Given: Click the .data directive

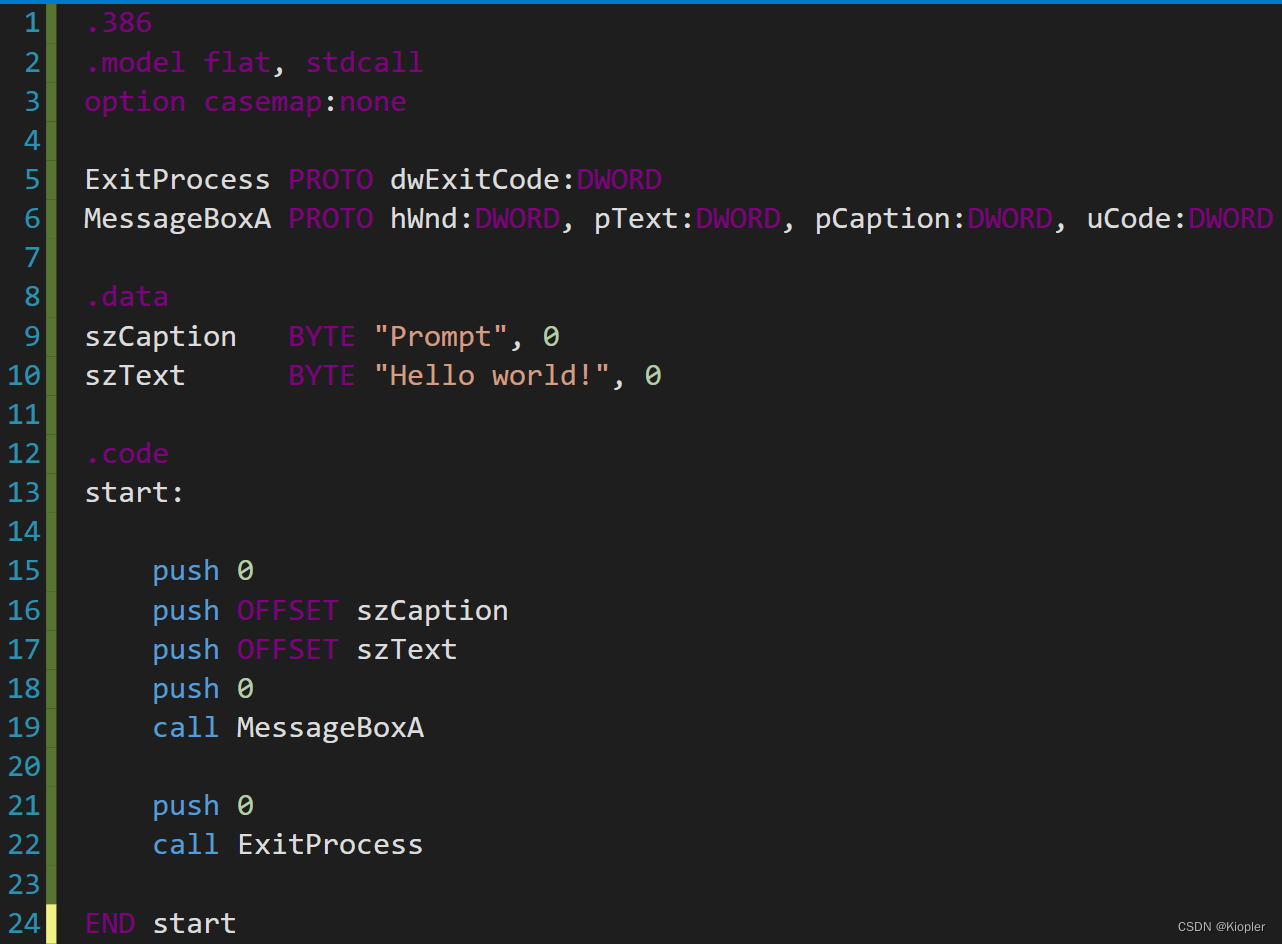Looking at the screenshot, I should point(126,297).
